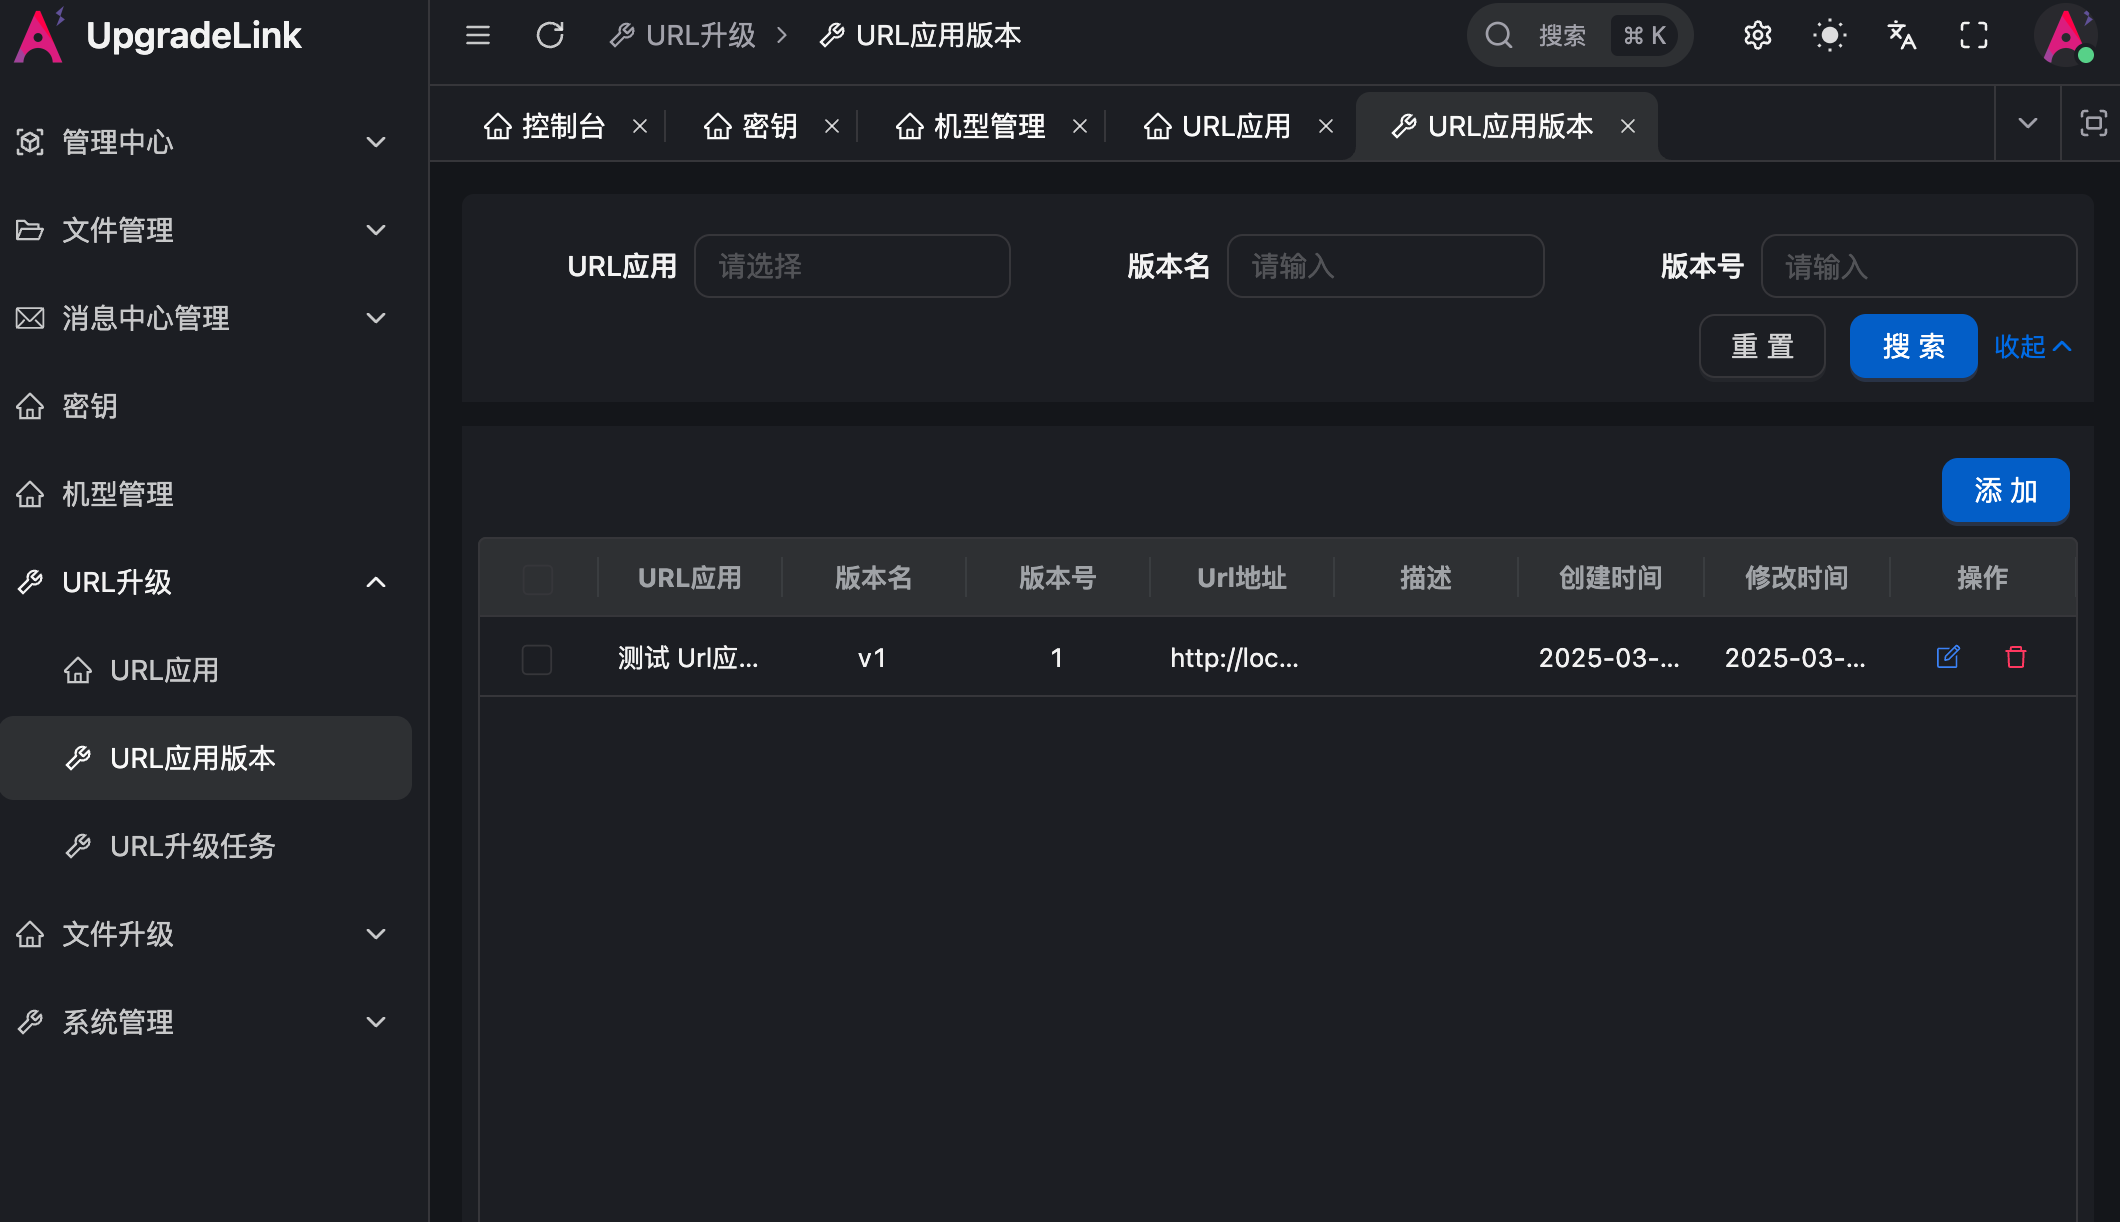Toggle the select-all checkbox in table header
This screenshot has width=2120, height=1222.
538,578
